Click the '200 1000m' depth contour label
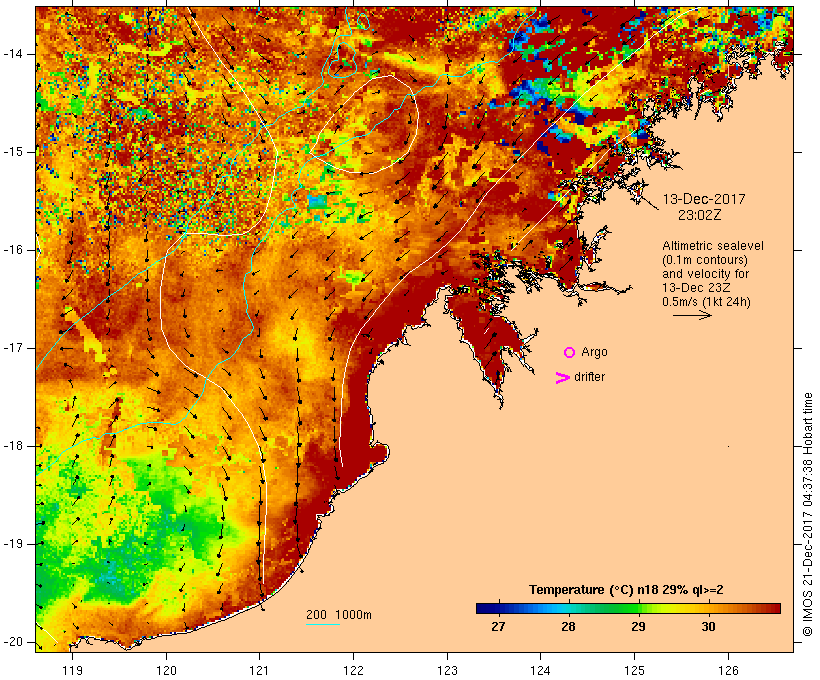 (339, 615)
